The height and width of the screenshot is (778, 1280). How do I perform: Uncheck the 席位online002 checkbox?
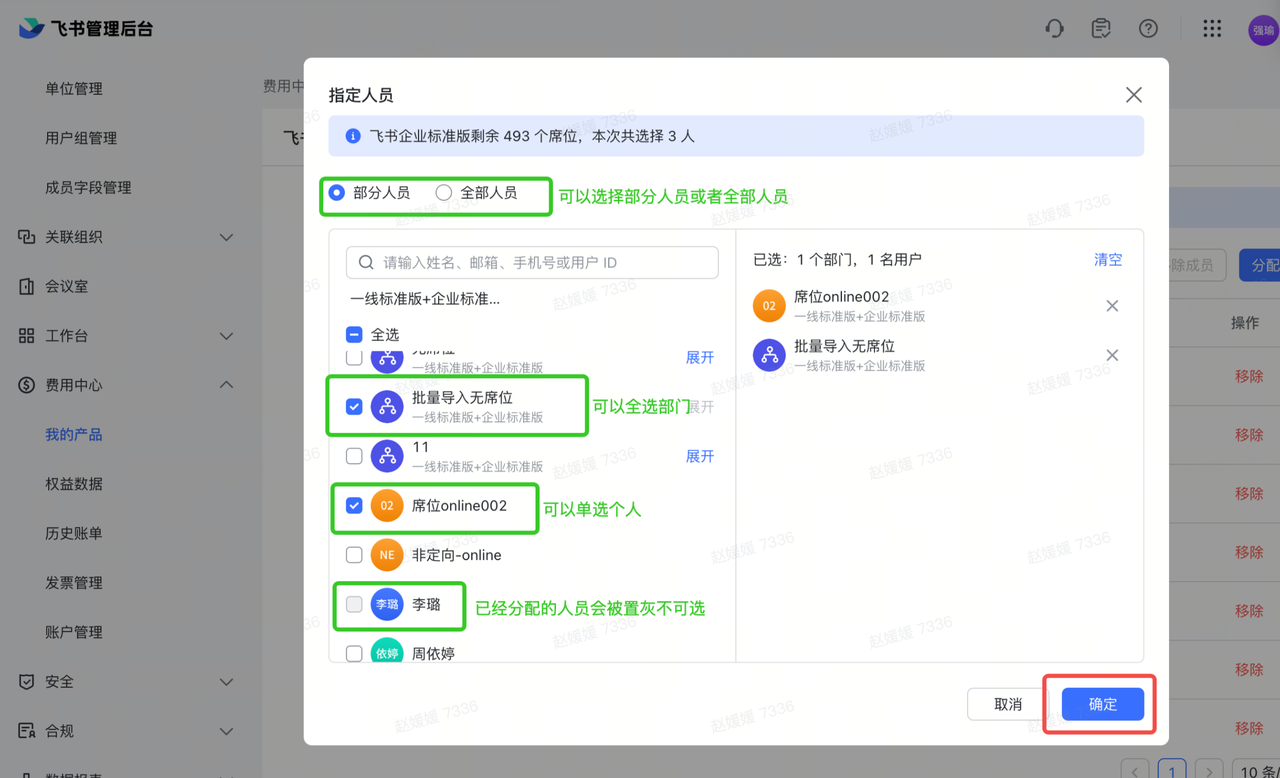354,506
